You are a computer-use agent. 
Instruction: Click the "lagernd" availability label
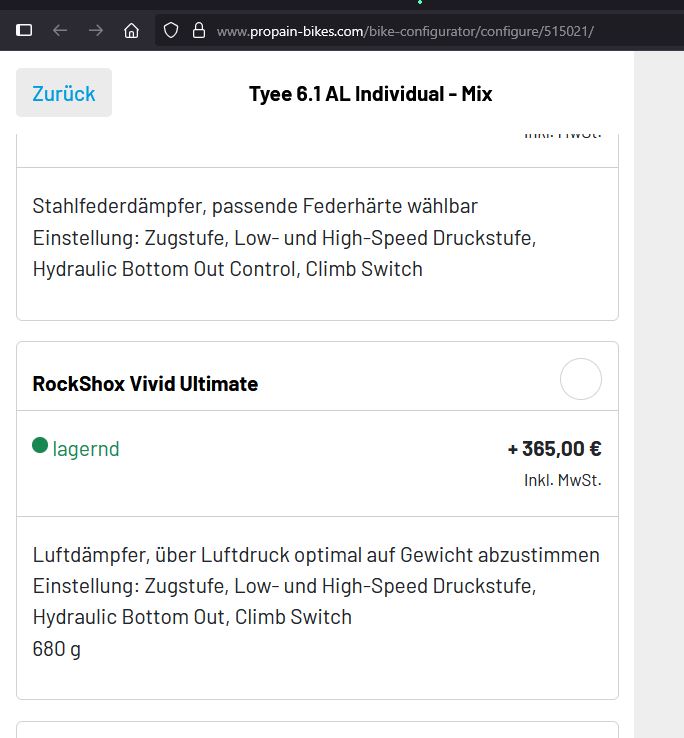(x=86, y=449)
